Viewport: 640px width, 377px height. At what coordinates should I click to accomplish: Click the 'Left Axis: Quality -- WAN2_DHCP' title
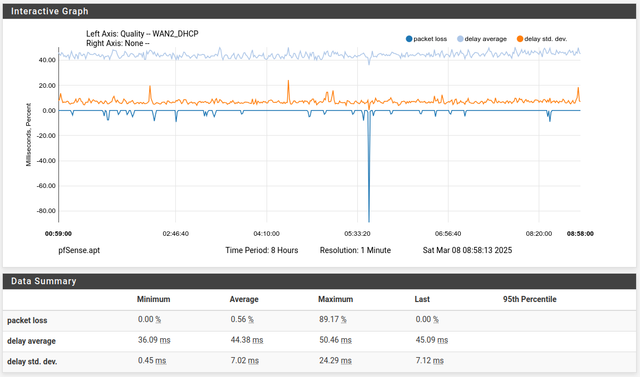point(142,34)
